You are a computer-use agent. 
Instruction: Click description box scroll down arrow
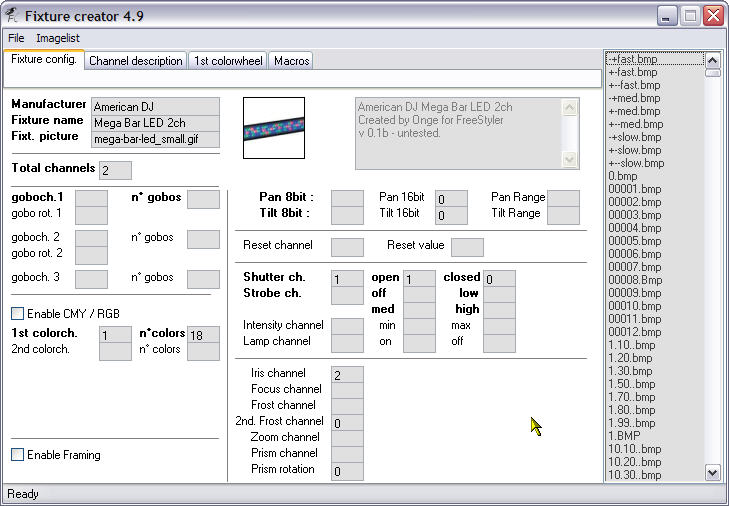[570, 160]
